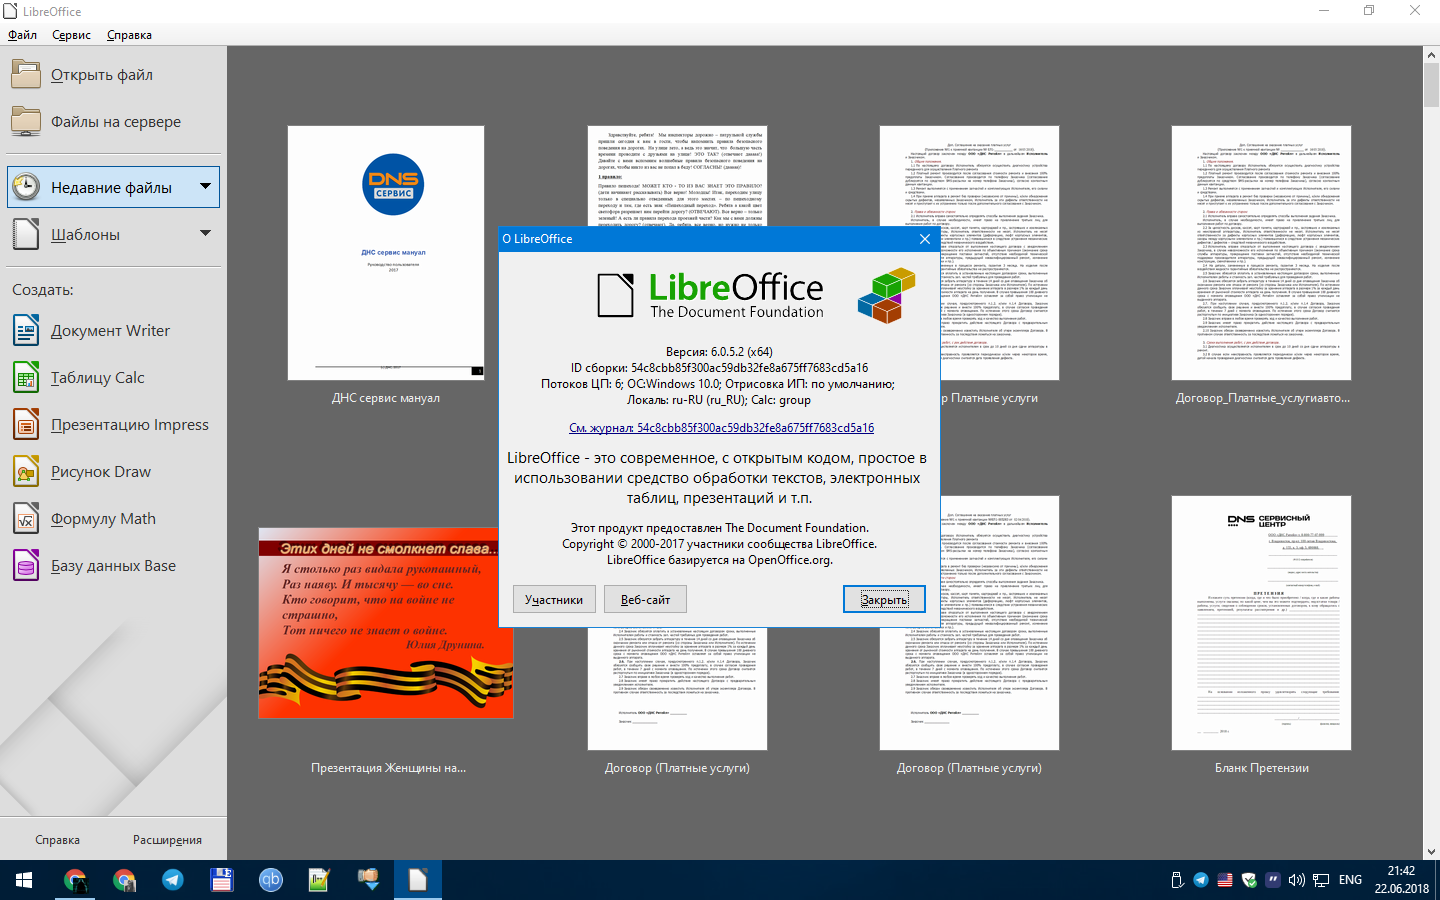This screenshot has height=900, width=1440.
Task: Click the Windows Defender shield tray icon
Action: [1249, 880]
